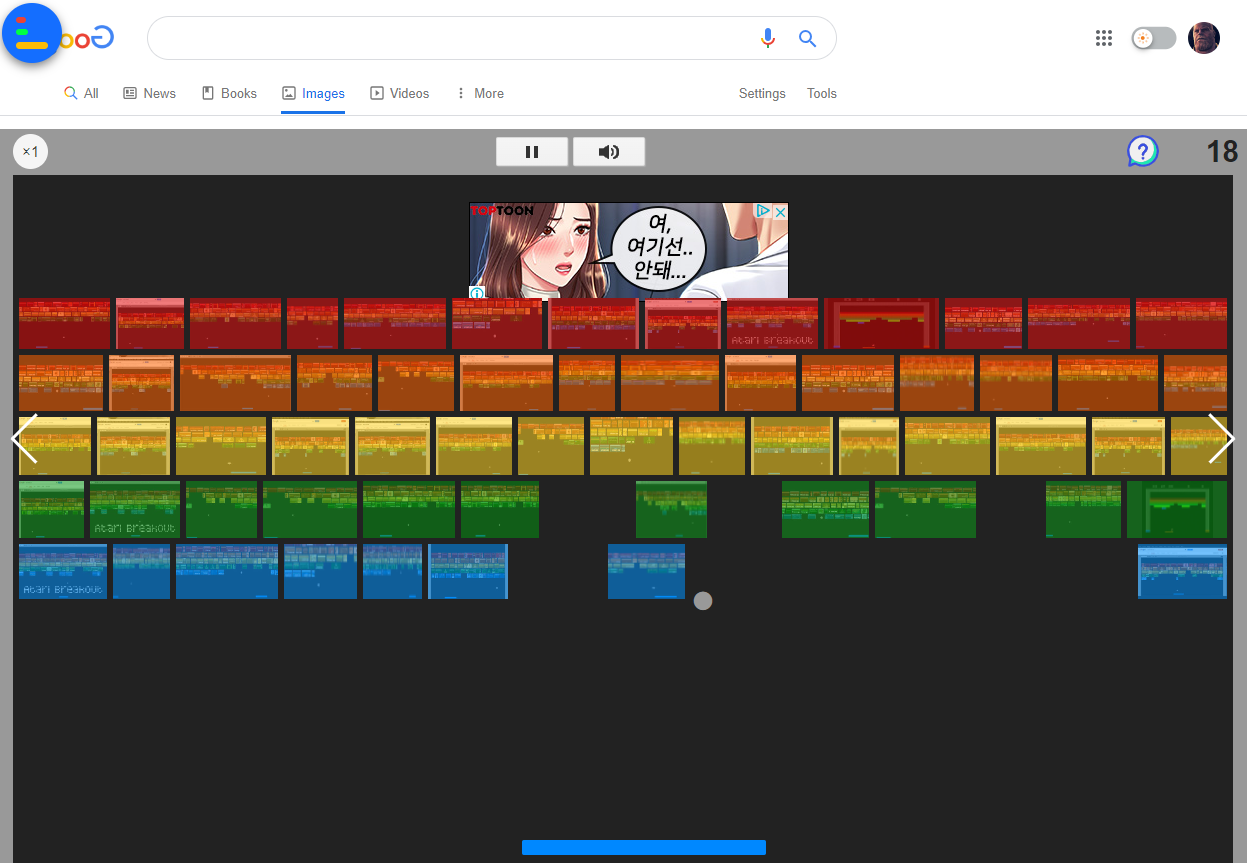This screenshot has width=1247, height=863.
Task: Switch to the Books tab
Action: click(x=229, y=93)
